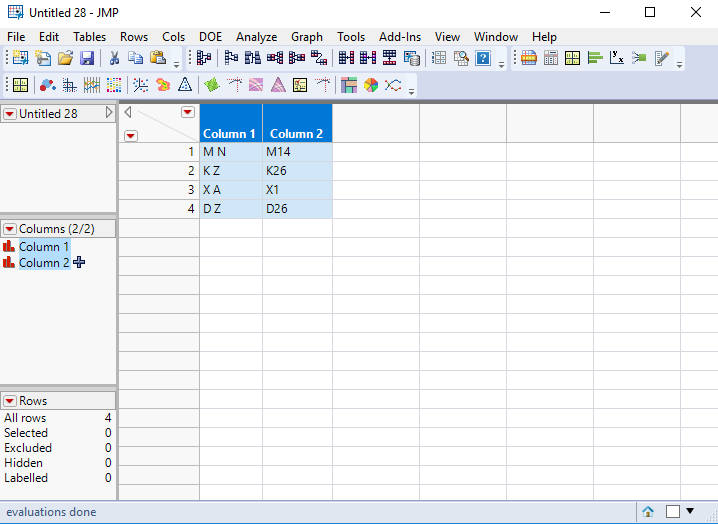The height and width of the screenshot is (524, 718).
Task: Click the Copy icon in toolbar
Action: point(136,58)
